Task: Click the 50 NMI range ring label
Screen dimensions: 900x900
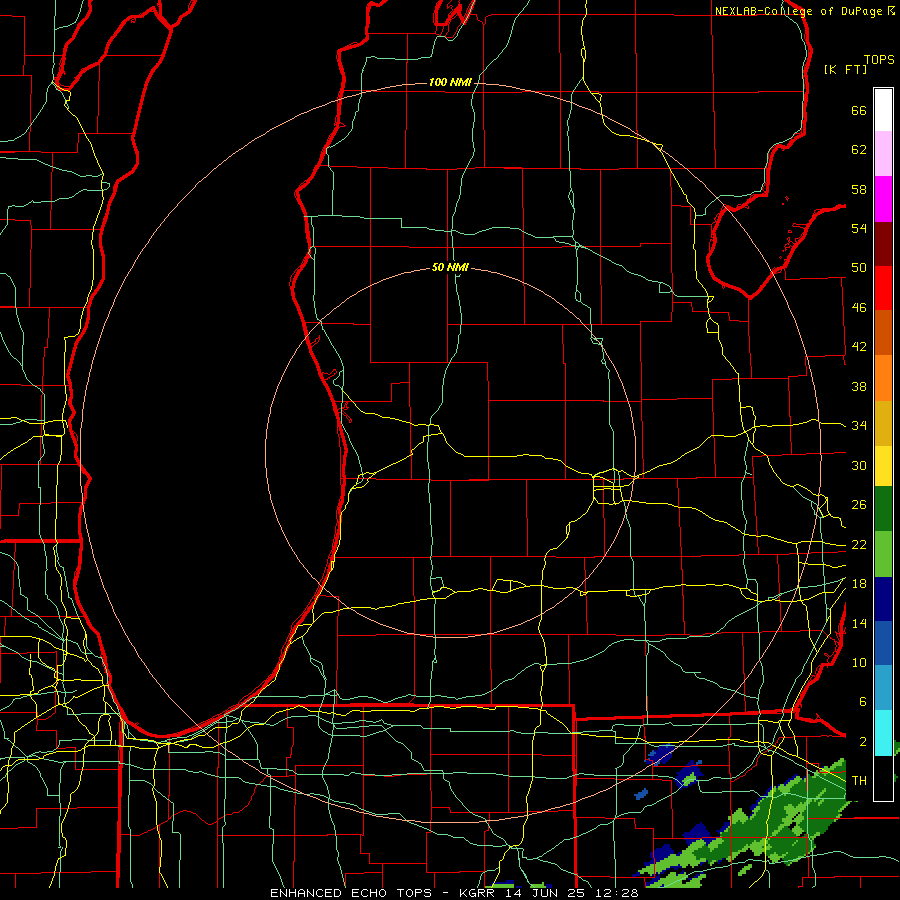Action: 450,267
